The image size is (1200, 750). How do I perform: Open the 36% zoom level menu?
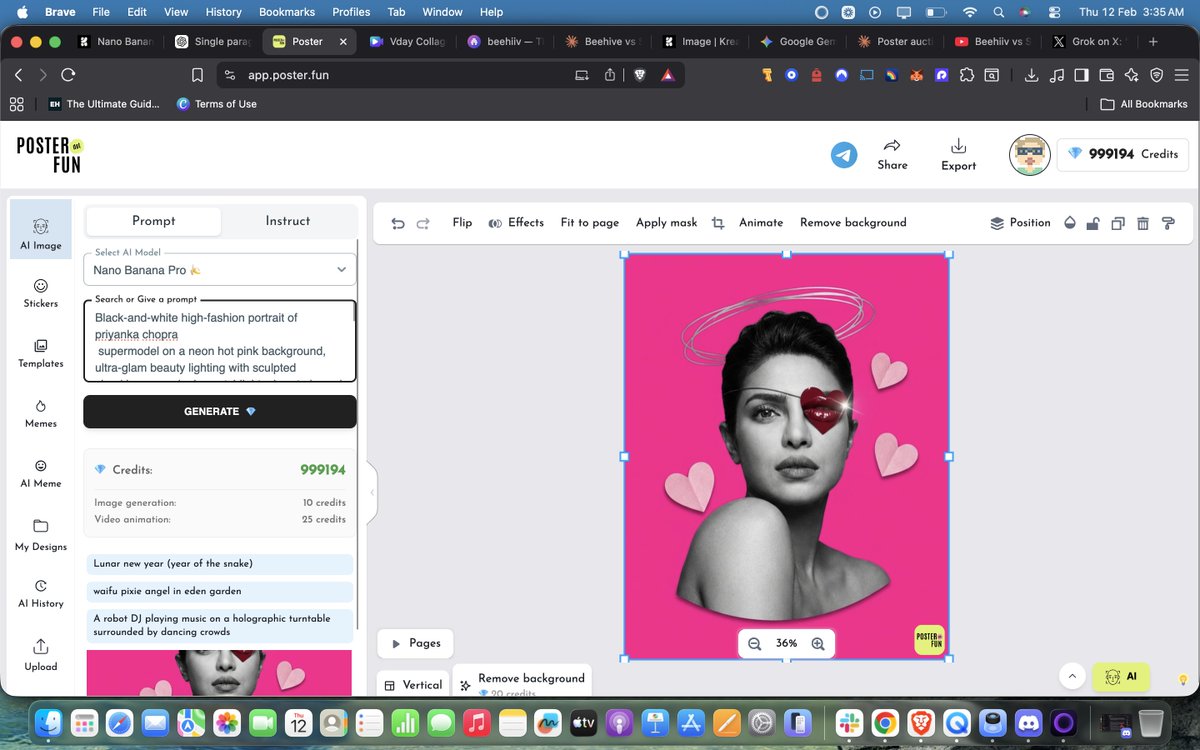pos(786,644)
